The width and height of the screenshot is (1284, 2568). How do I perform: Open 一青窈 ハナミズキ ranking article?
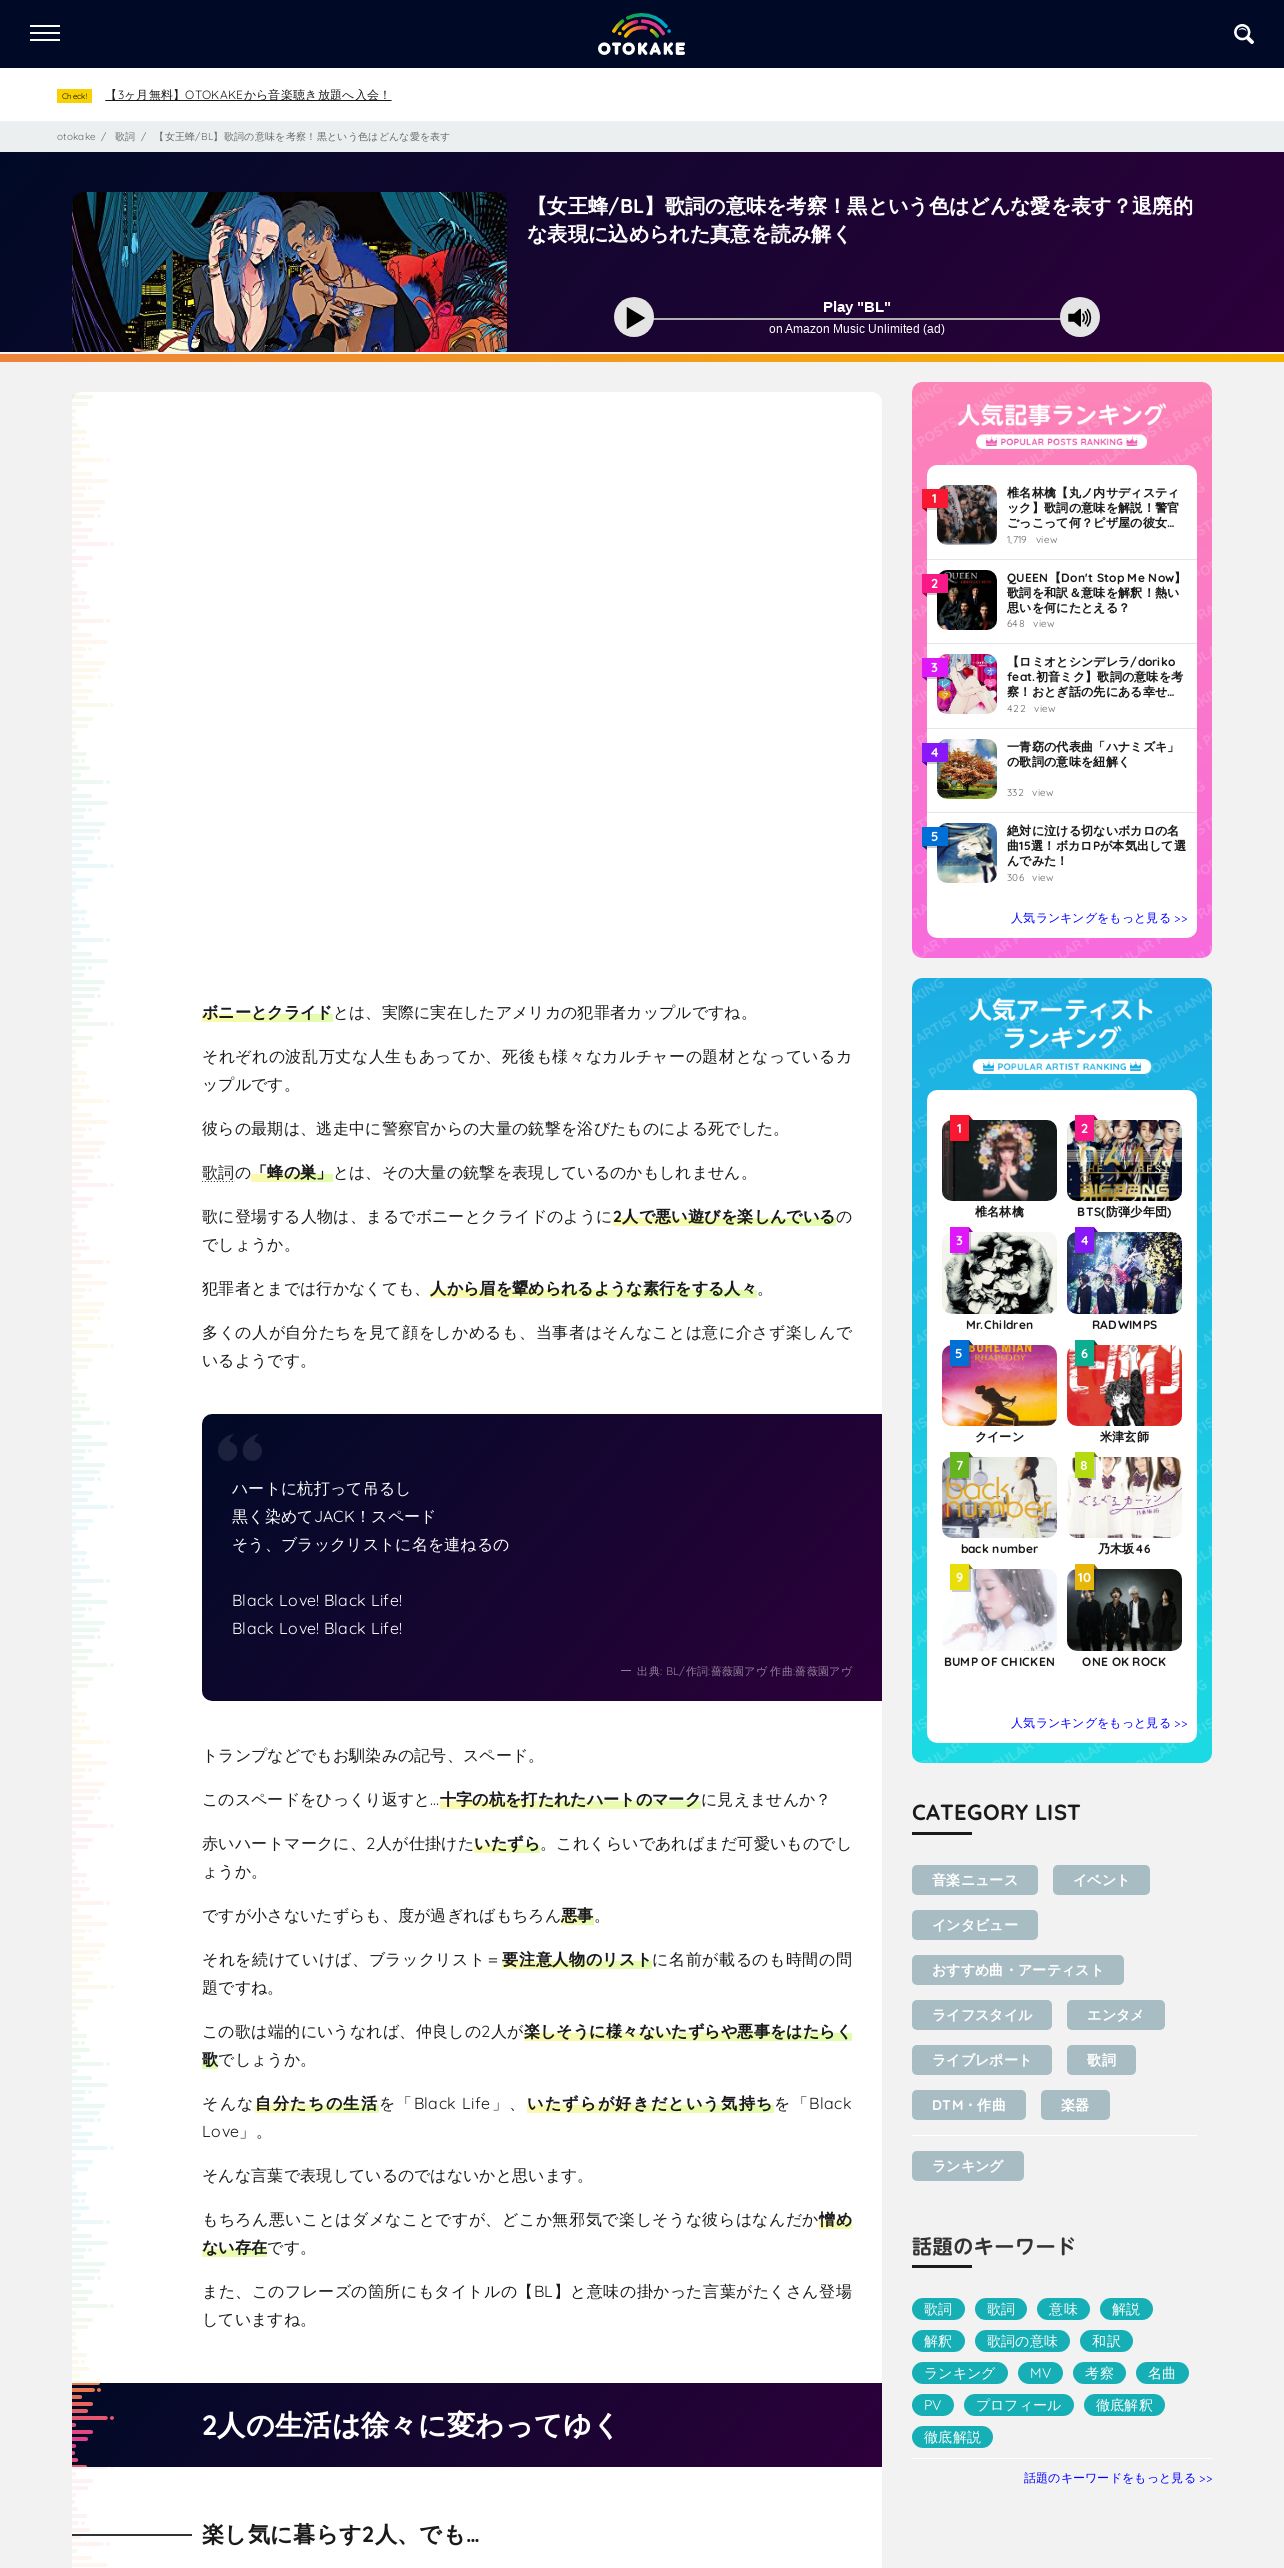1093,754
